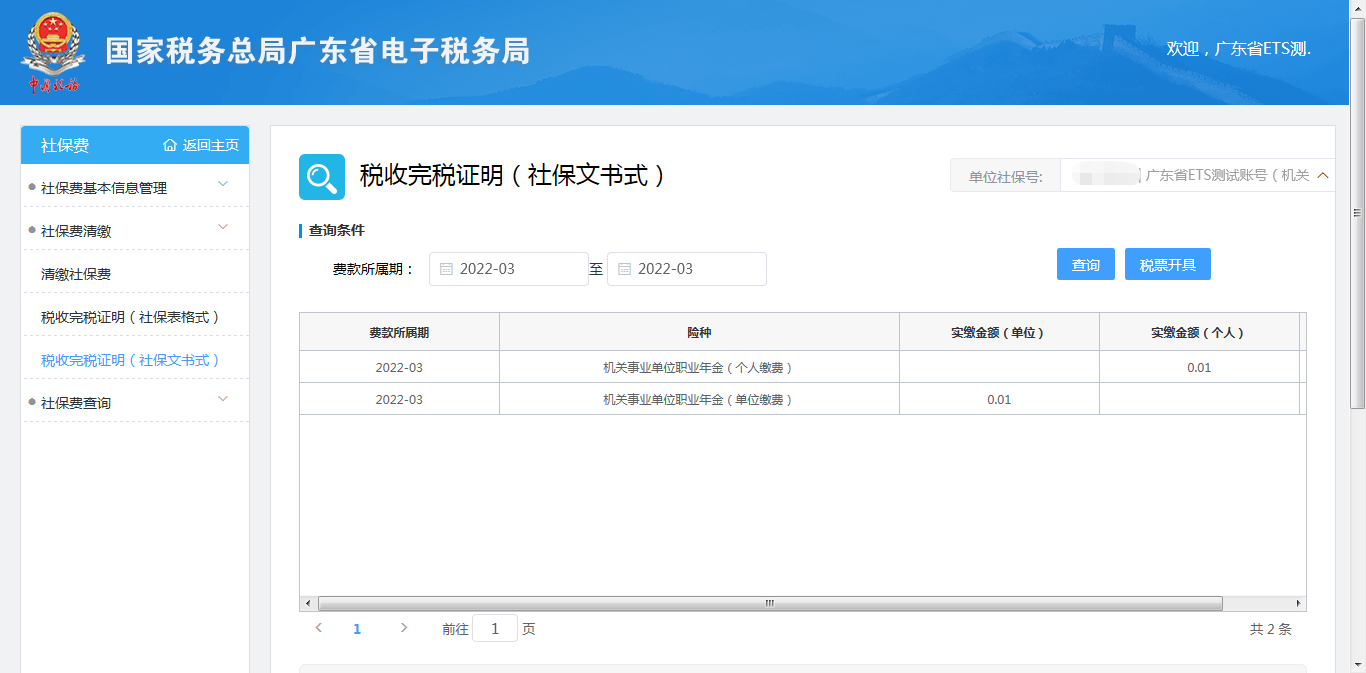Open the 单位社保号 dropdown
Viewport: 1366px width, 673px height.
click(x=1322, y=176)
